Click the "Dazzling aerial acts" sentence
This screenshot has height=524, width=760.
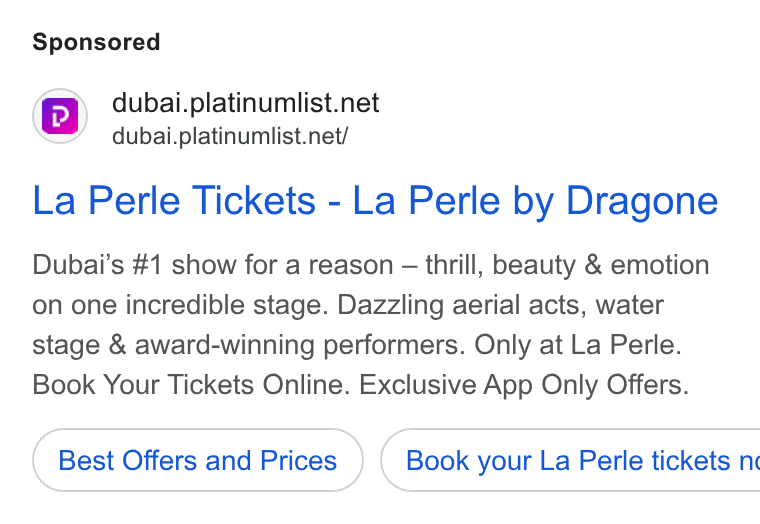point(462,305)
